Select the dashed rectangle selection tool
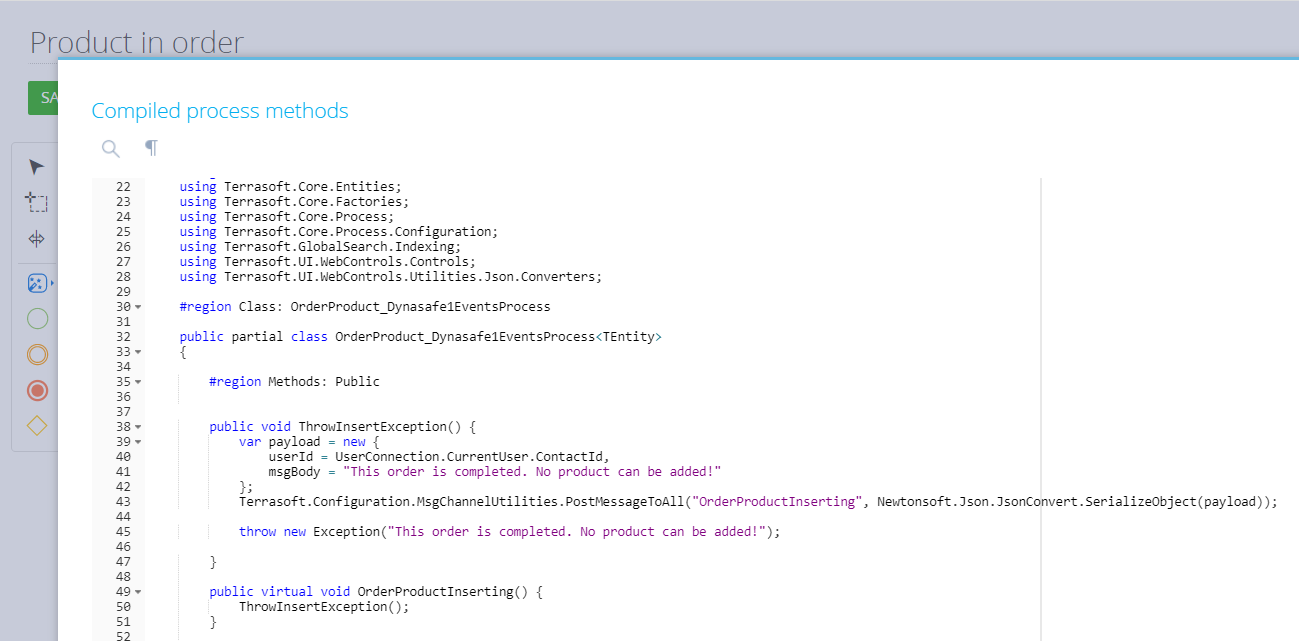Viewport: 1299px width, 641px height. click(x=37, y=202)
